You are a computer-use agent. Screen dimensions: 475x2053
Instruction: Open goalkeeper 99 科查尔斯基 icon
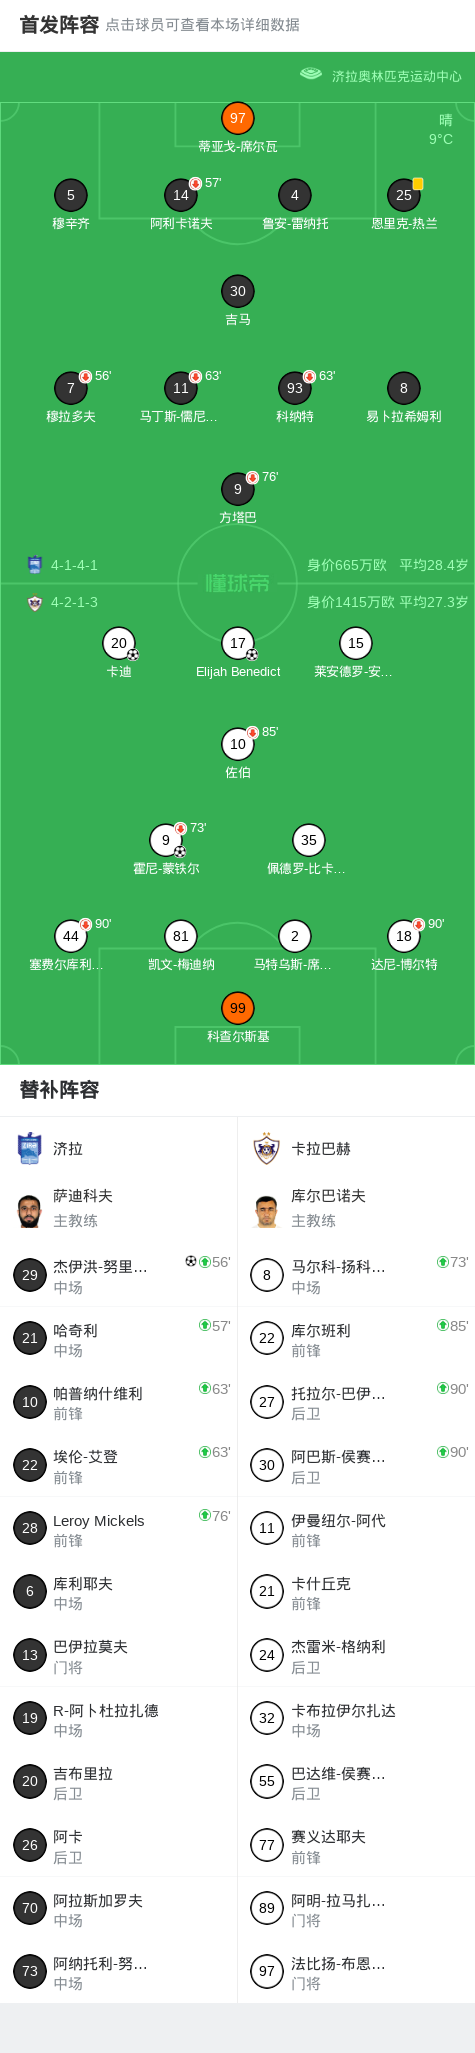pos(237,1008)
